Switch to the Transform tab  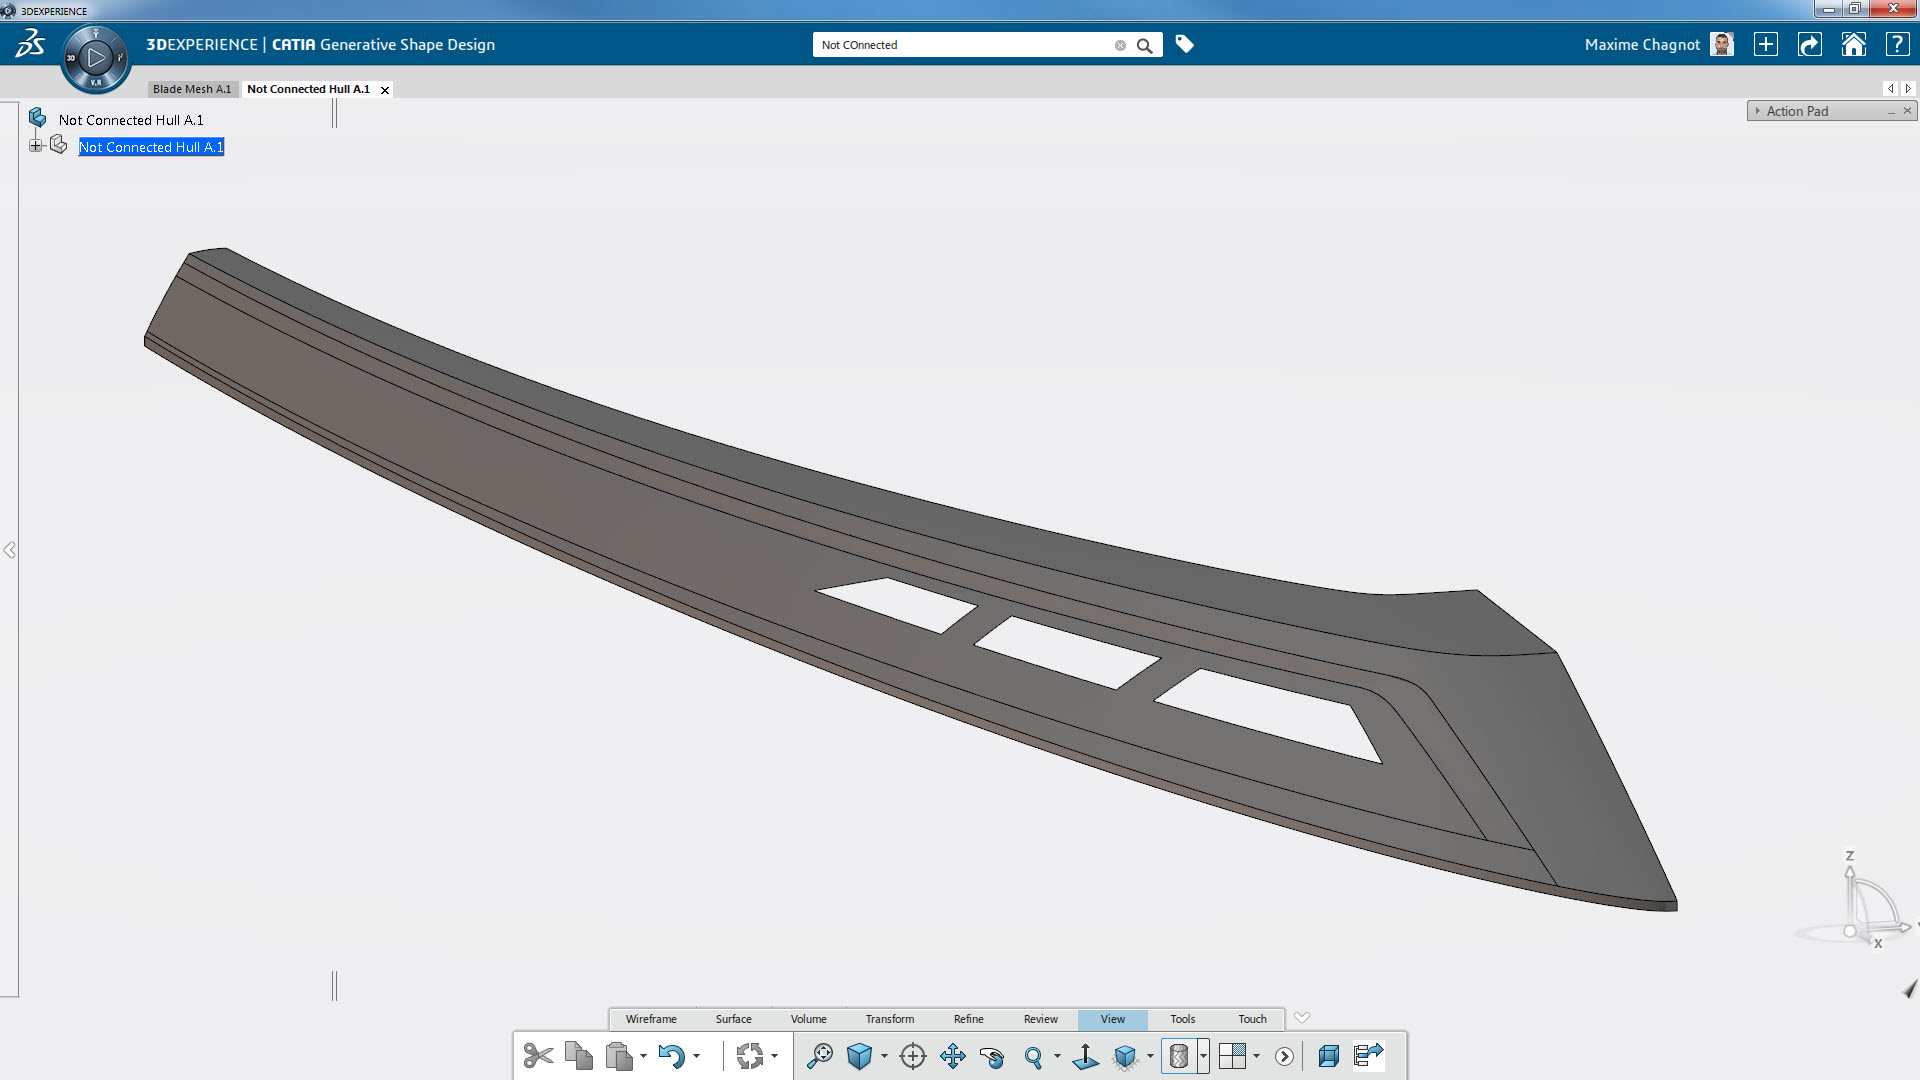(889, 1019)
